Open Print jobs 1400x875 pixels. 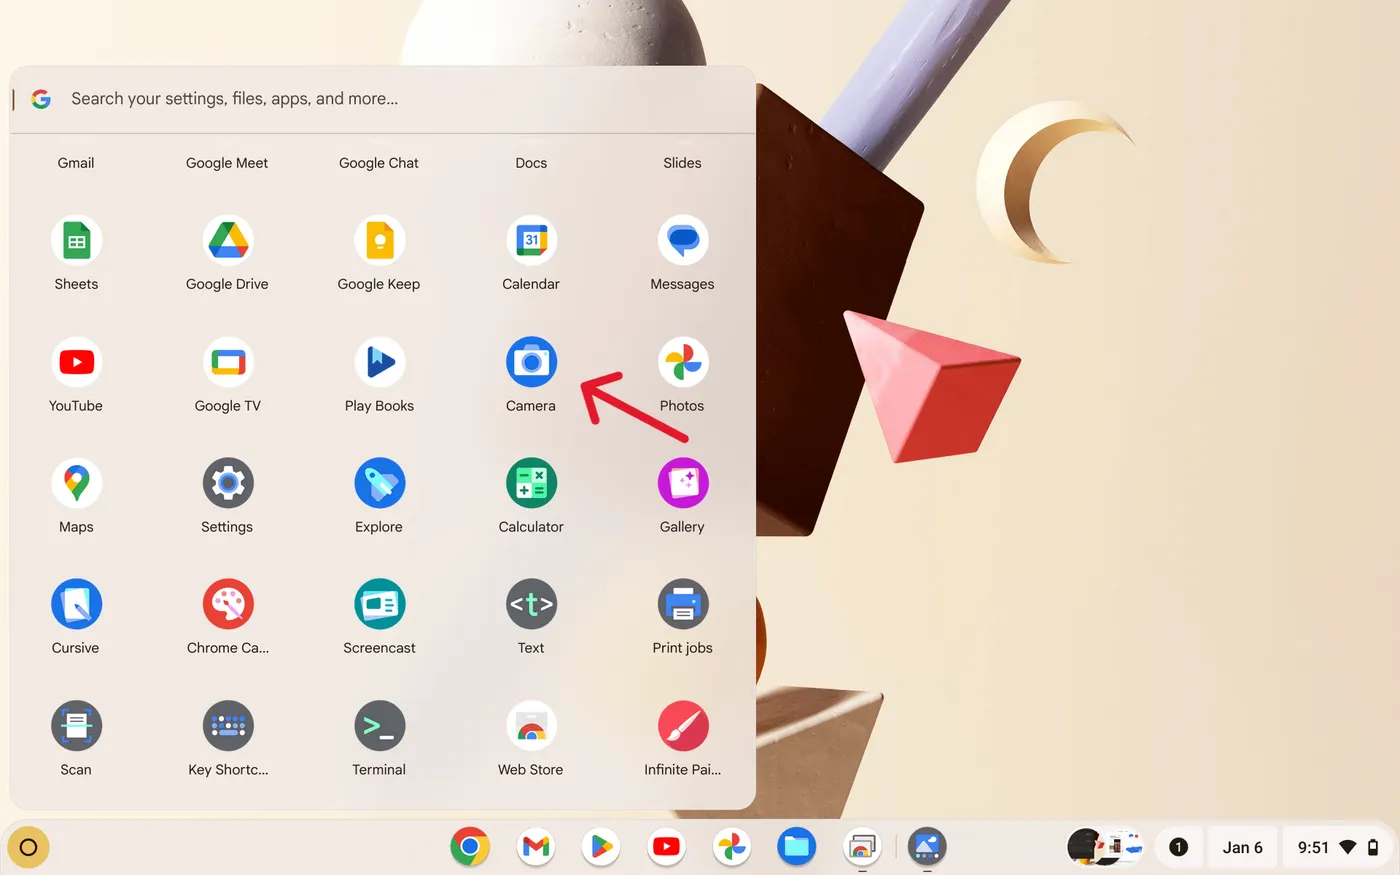click(683, 604)
